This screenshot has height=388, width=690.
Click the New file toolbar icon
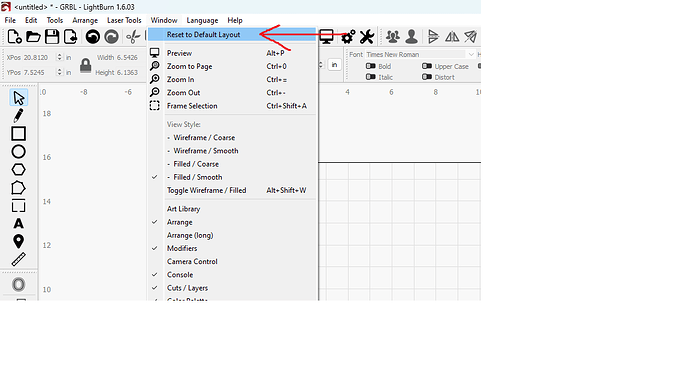pos(15,37)
